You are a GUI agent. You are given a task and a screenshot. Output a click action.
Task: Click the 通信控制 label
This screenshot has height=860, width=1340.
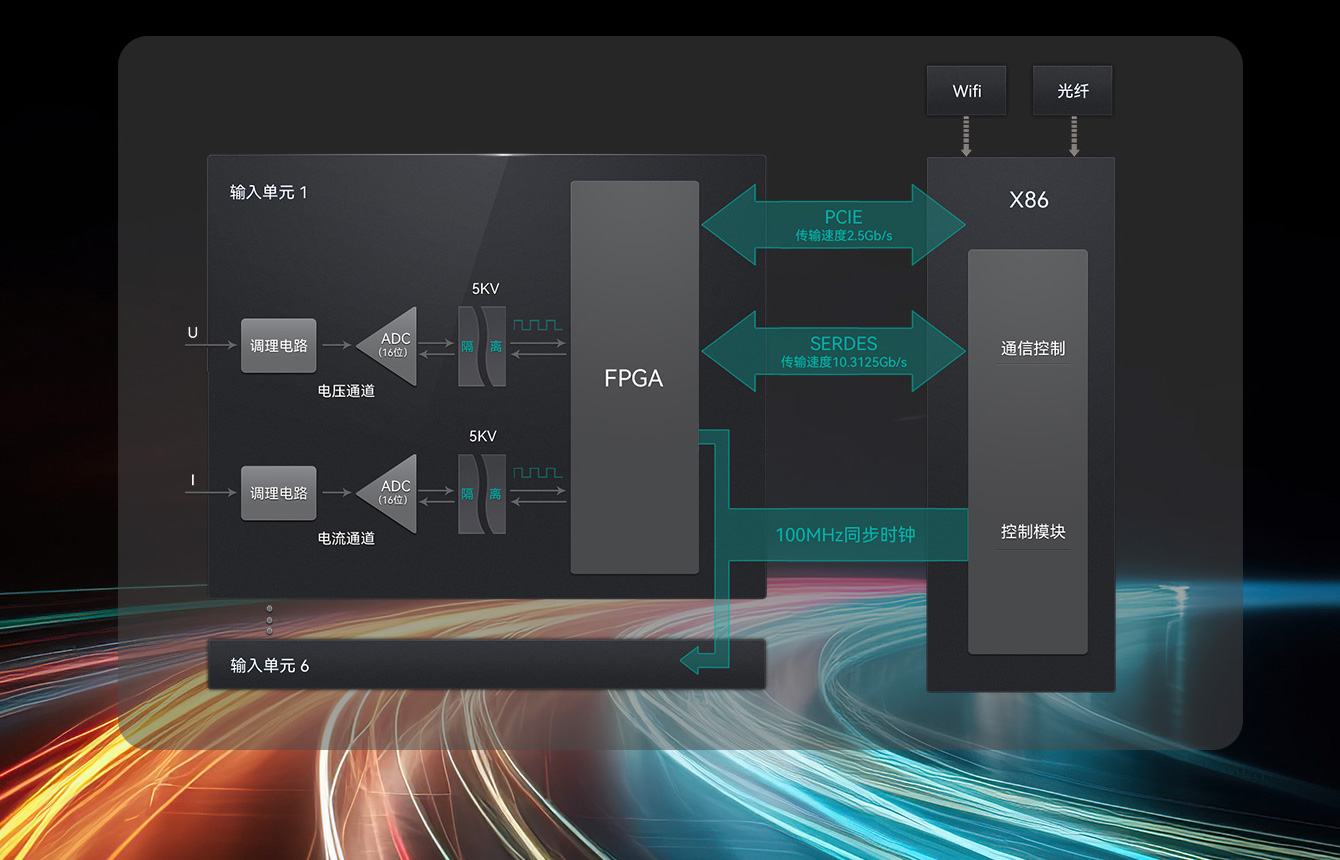1032,349
